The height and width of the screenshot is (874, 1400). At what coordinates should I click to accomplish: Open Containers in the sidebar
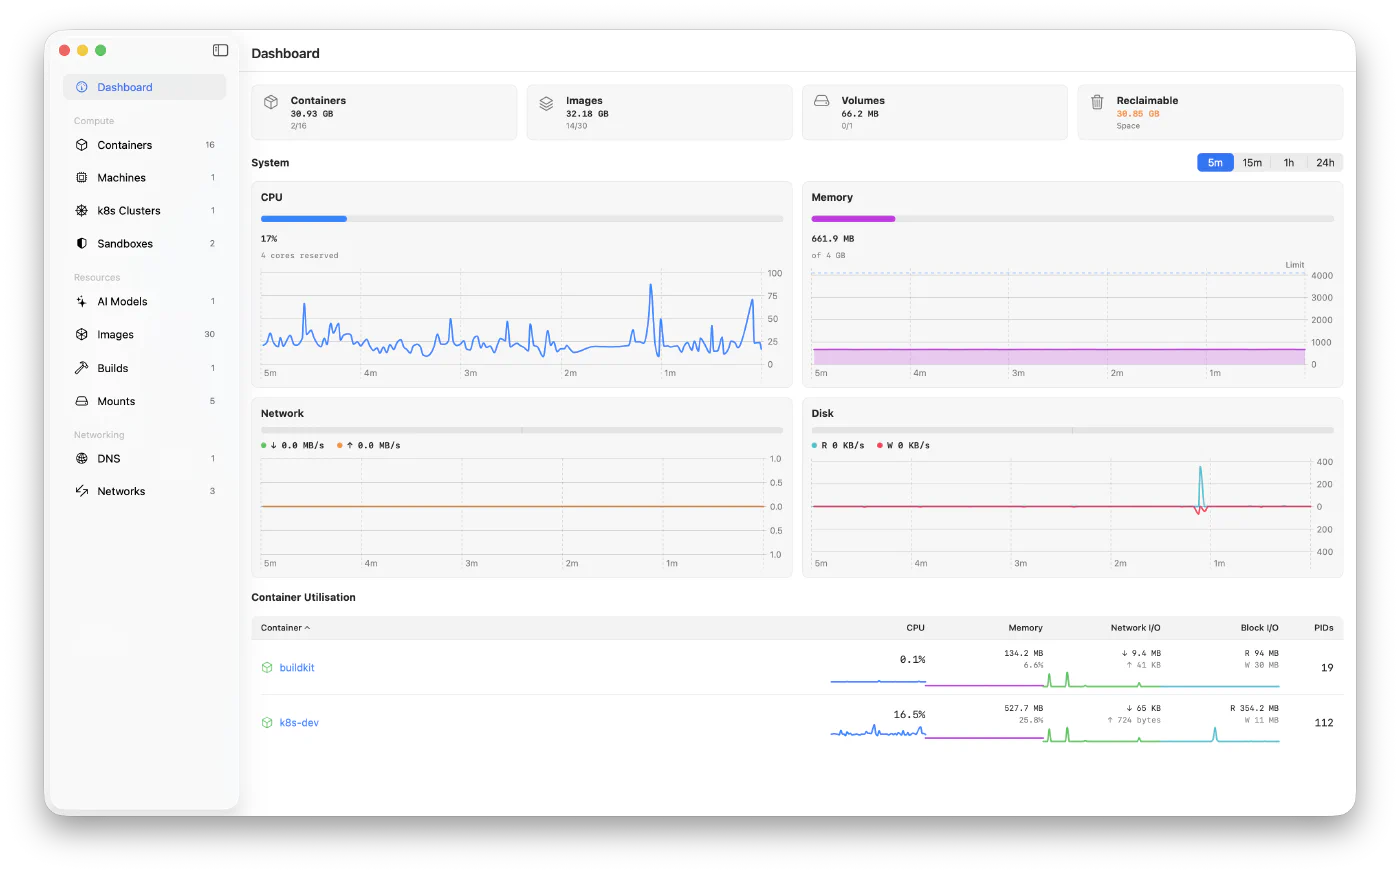pyautogui.click(x=145, y=145)
